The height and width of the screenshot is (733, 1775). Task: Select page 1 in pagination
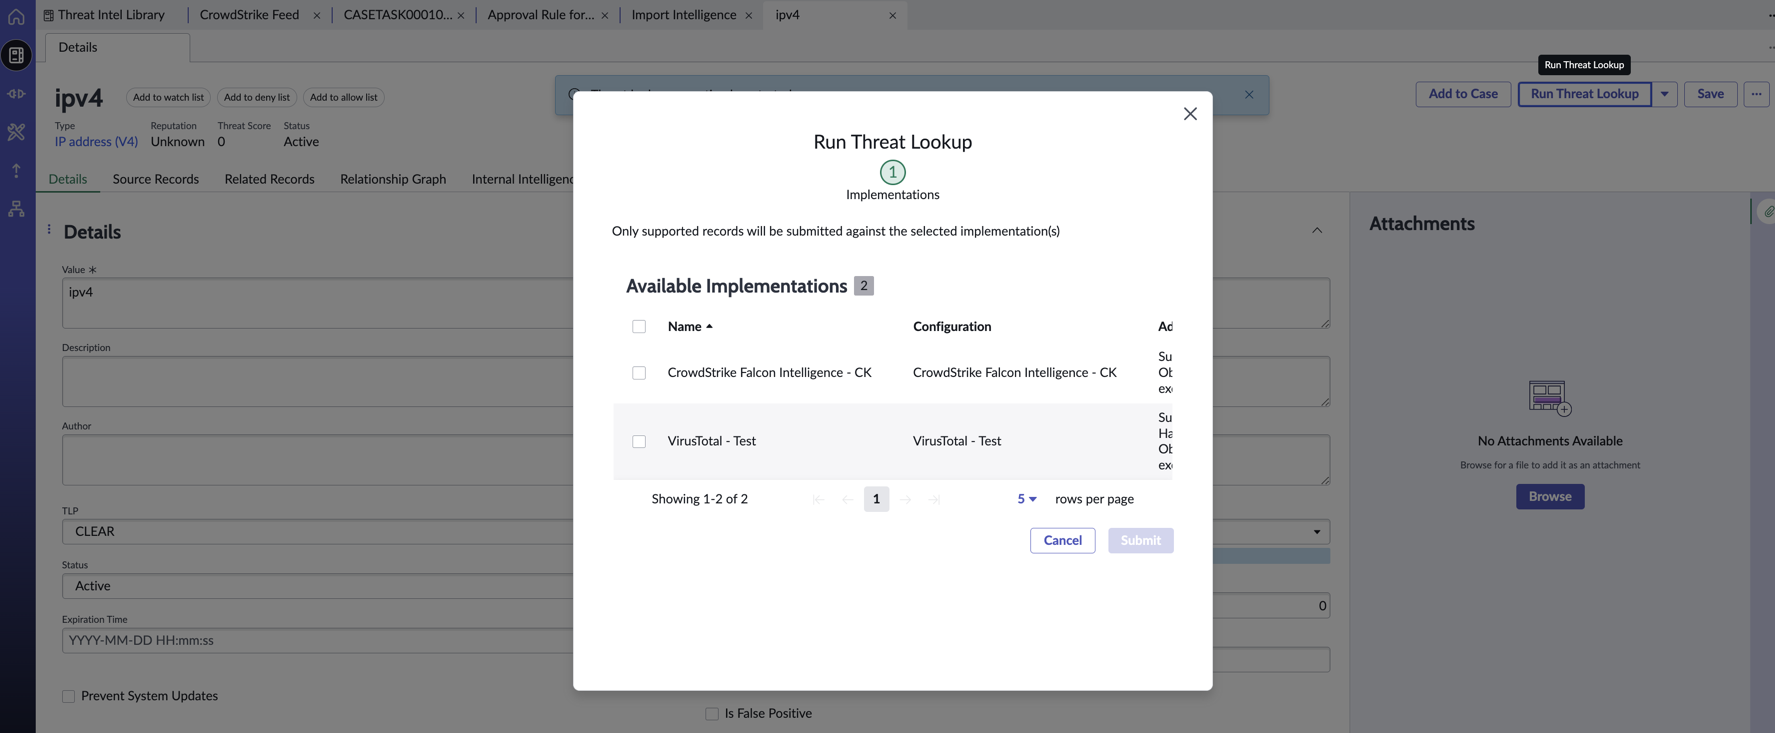(876, 499)
